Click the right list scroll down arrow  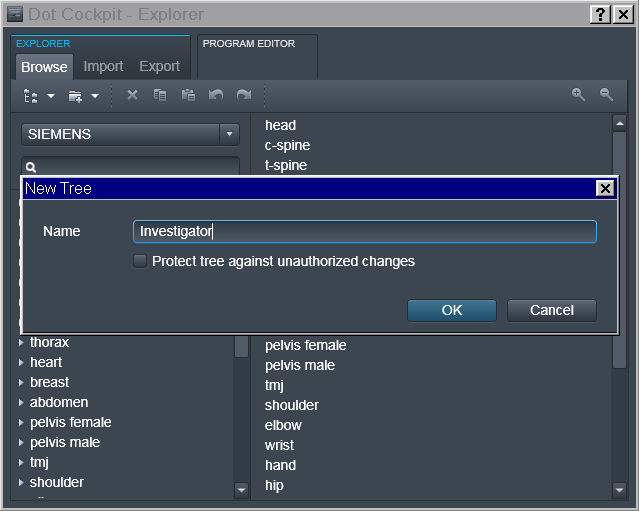point(619,490)
